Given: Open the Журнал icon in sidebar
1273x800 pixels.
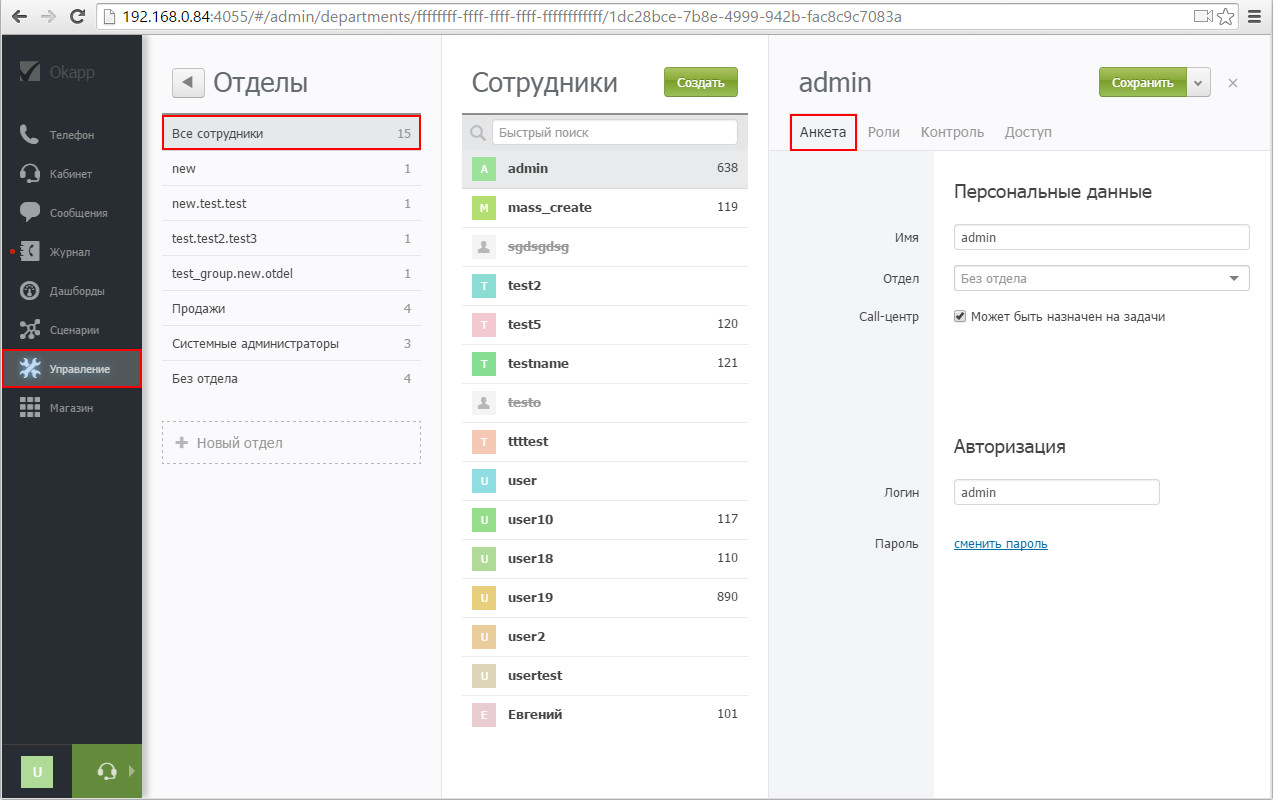Looking at the screenshot, I should pyautogui.click(x=30, y=252).
